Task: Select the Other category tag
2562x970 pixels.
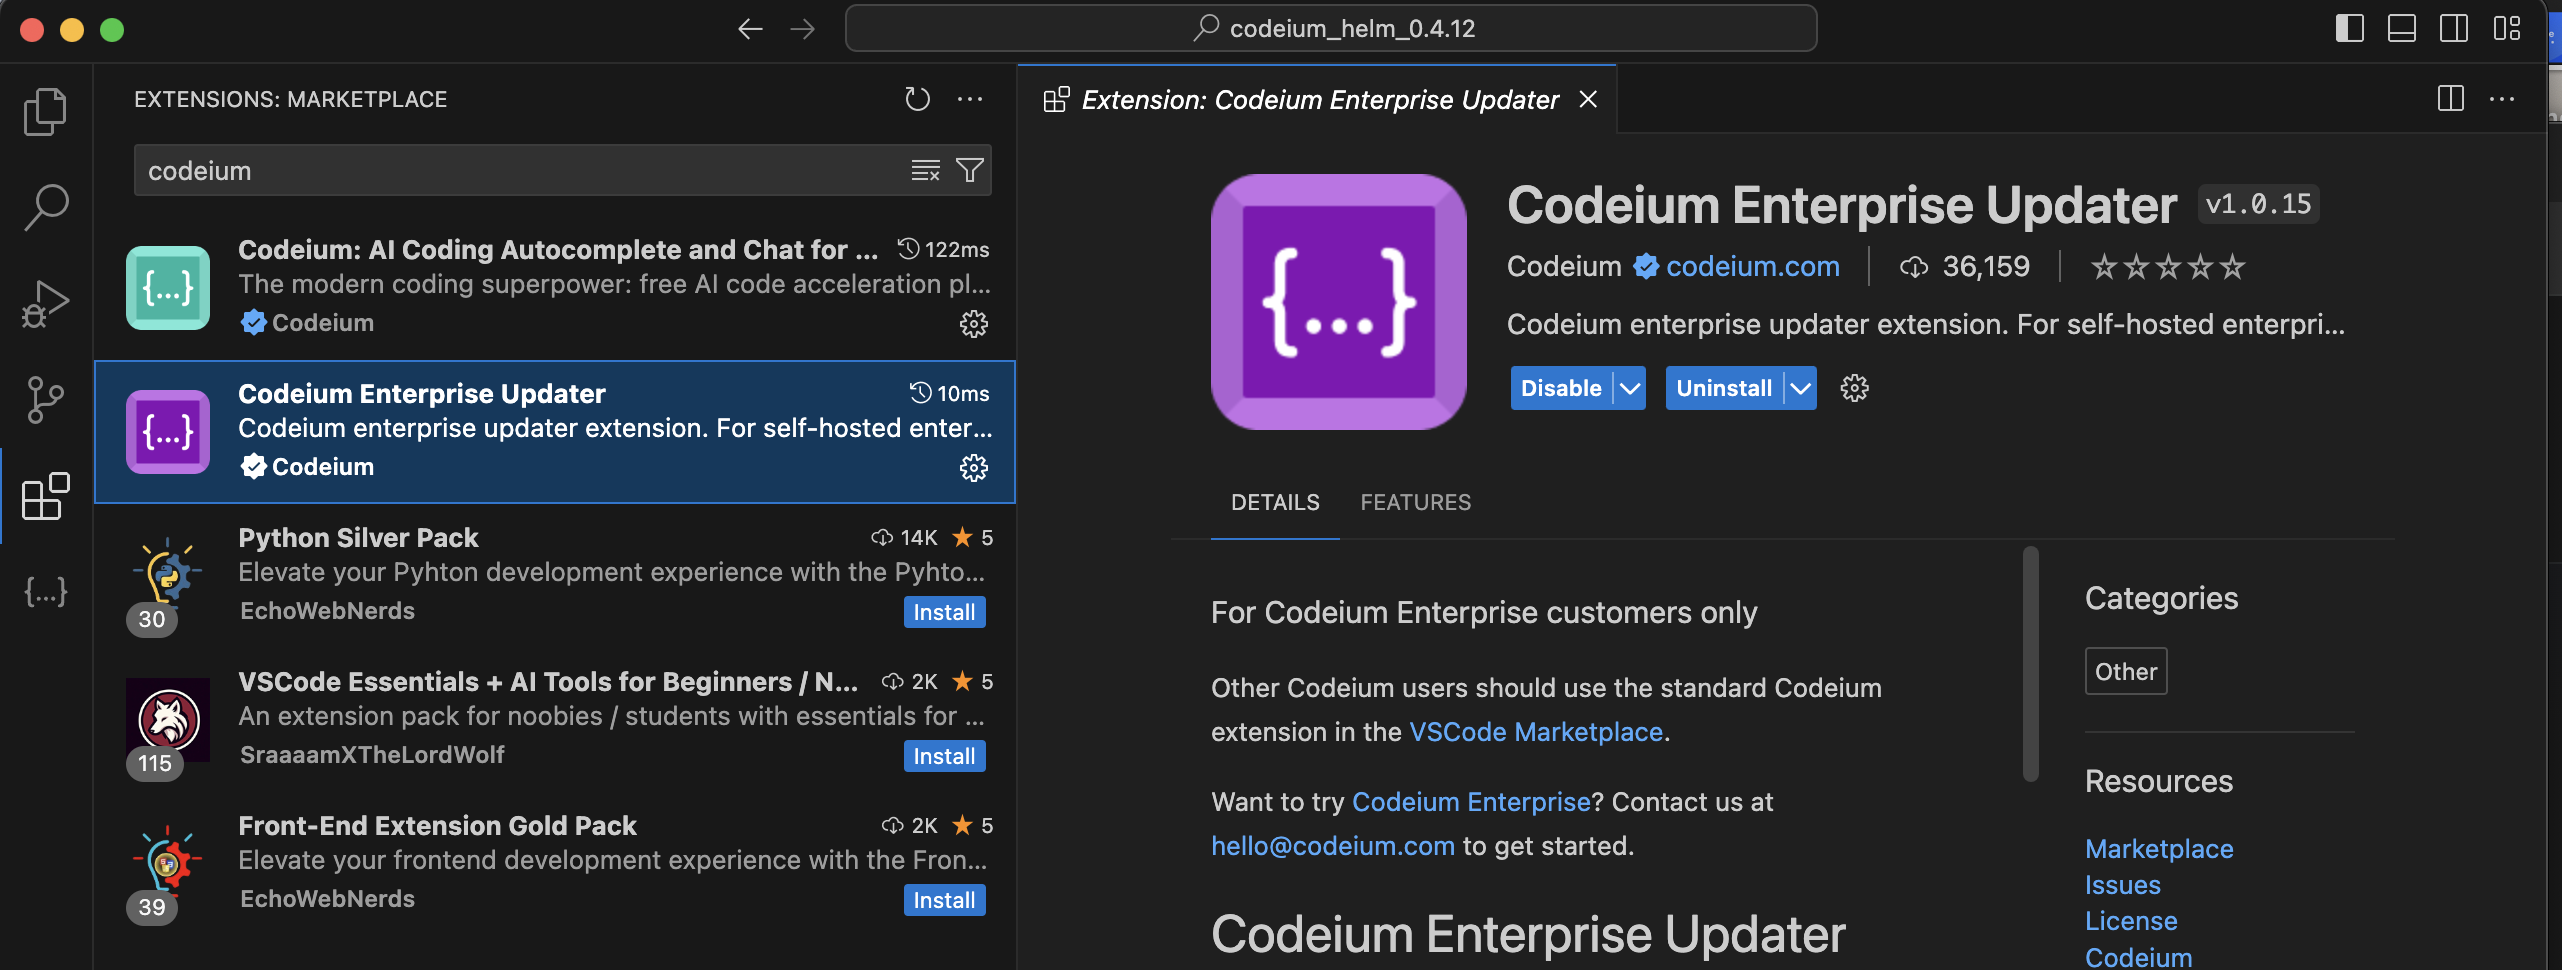Action: pos(2126,671)
